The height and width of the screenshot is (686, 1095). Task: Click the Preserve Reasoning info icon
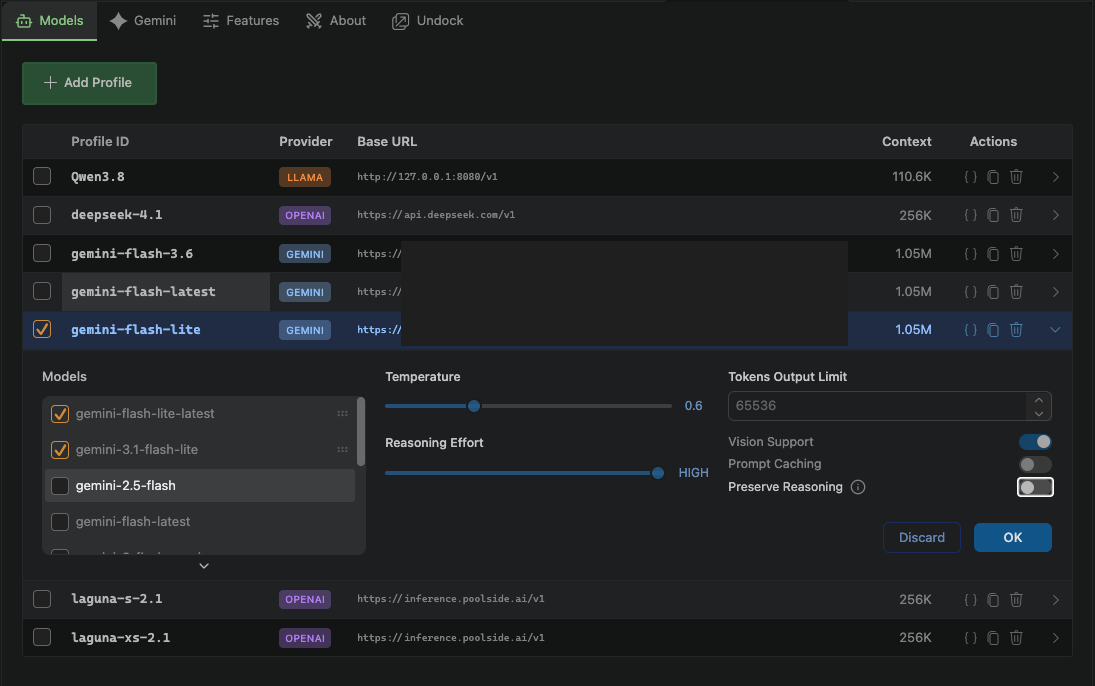[858, 487]
